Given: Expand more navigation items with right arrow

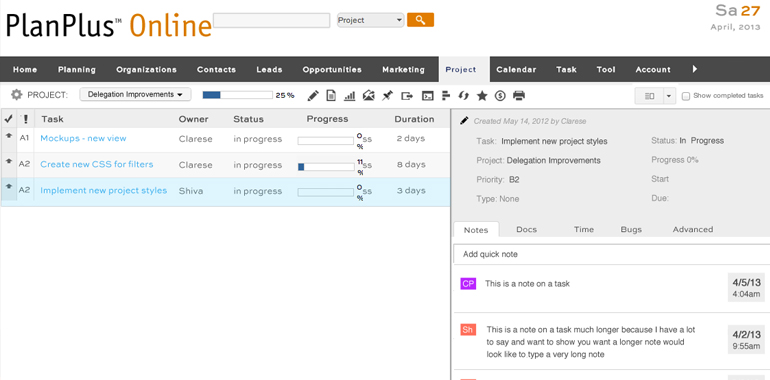Looking at the screenshot, I should click(695, 69).
